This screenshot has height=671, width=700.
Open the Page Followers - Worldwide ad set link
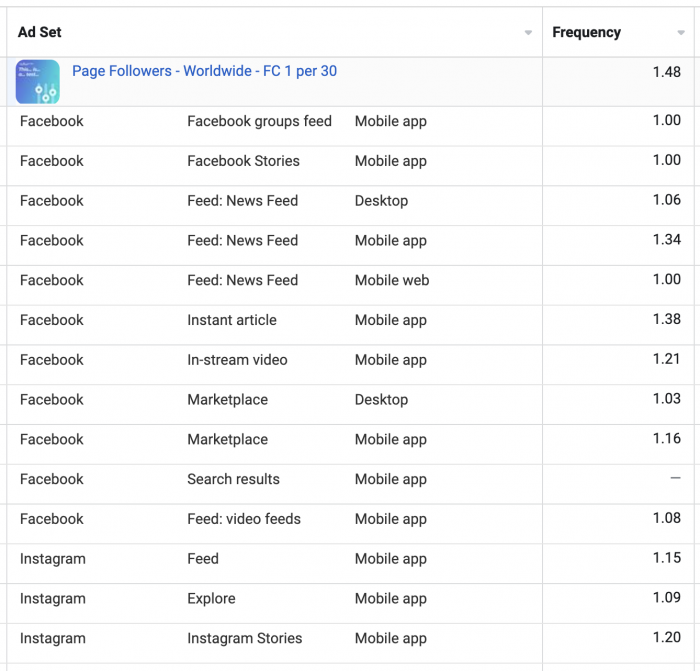coord(204,71)
